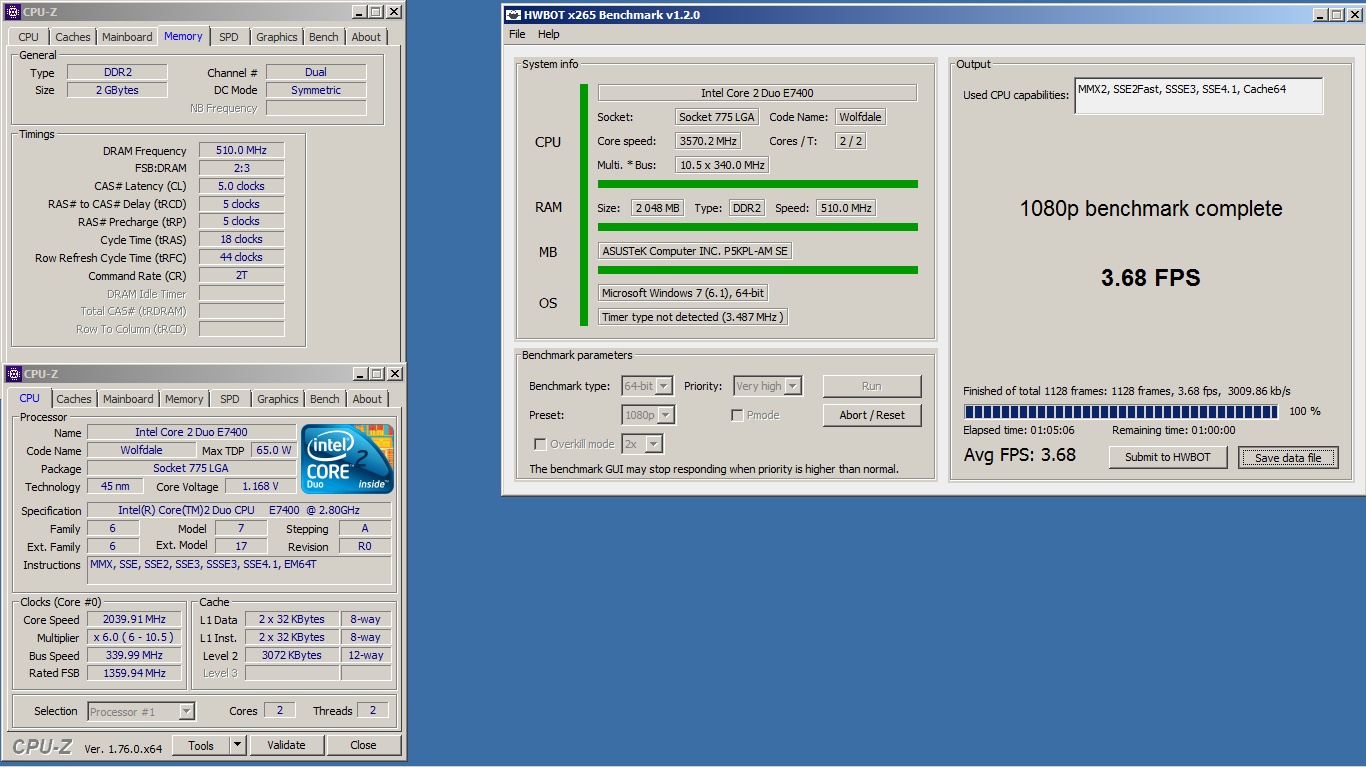Click the DRAM Frequency 510.0 MHz field

click(x=241, y=151)
